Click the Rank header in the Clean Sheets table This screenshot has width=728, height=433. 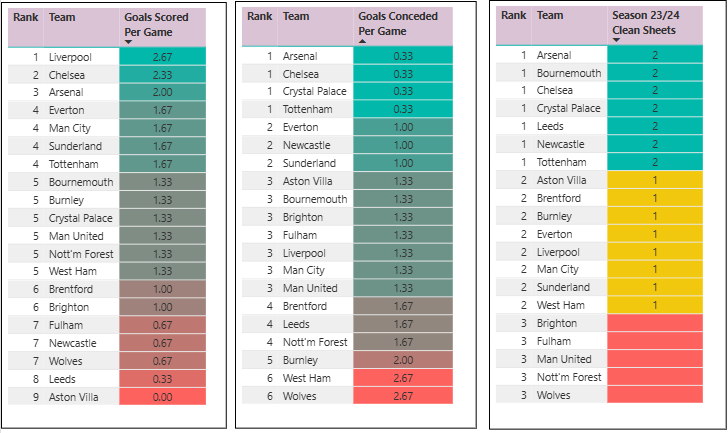[x=514, y=16]
